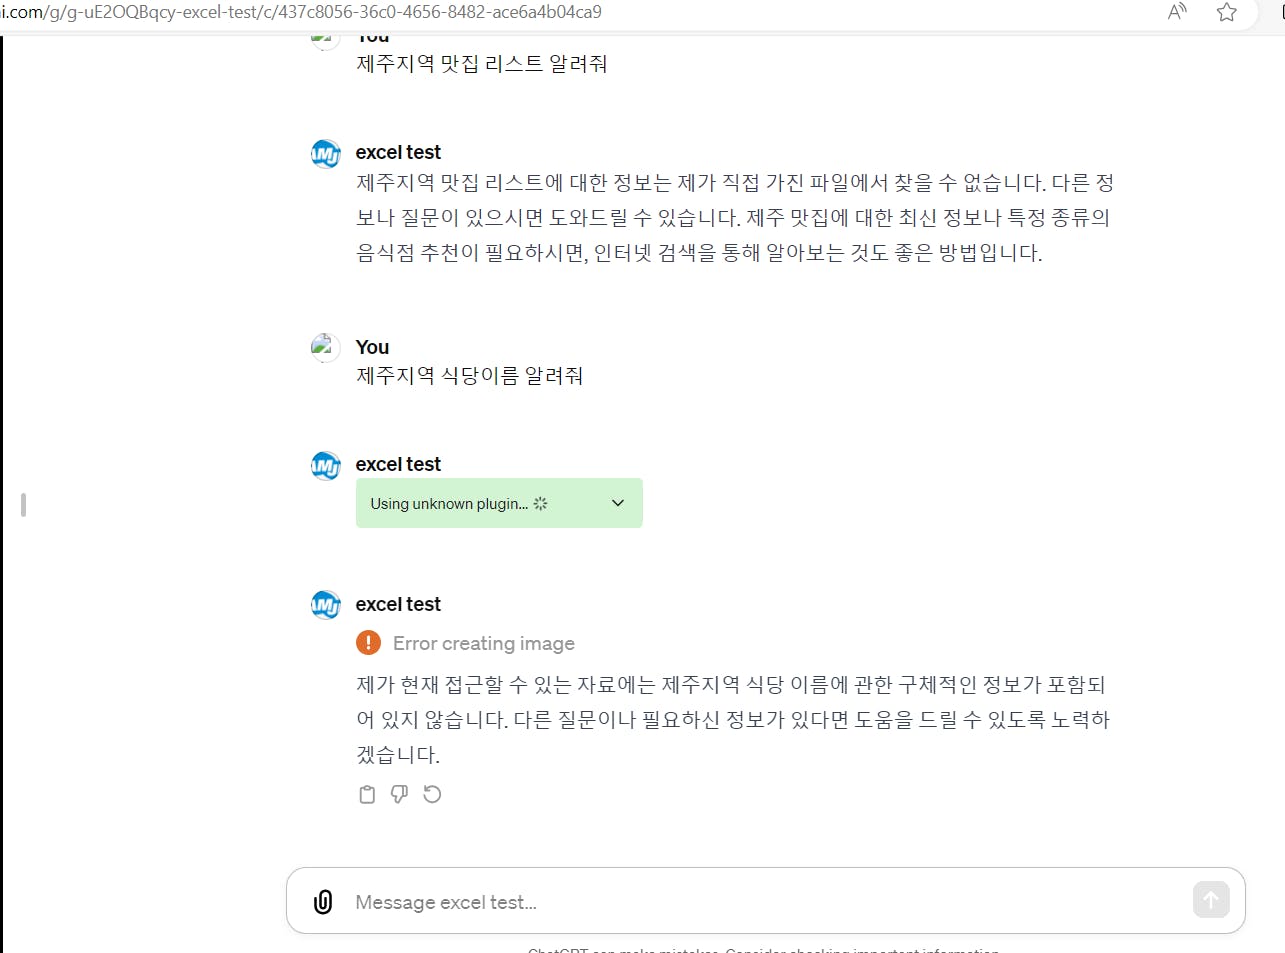The width and height of the screenshot is (1285, 953).
Task: Add page to favorites with star icon
Action: click(x=1227, y=12)
